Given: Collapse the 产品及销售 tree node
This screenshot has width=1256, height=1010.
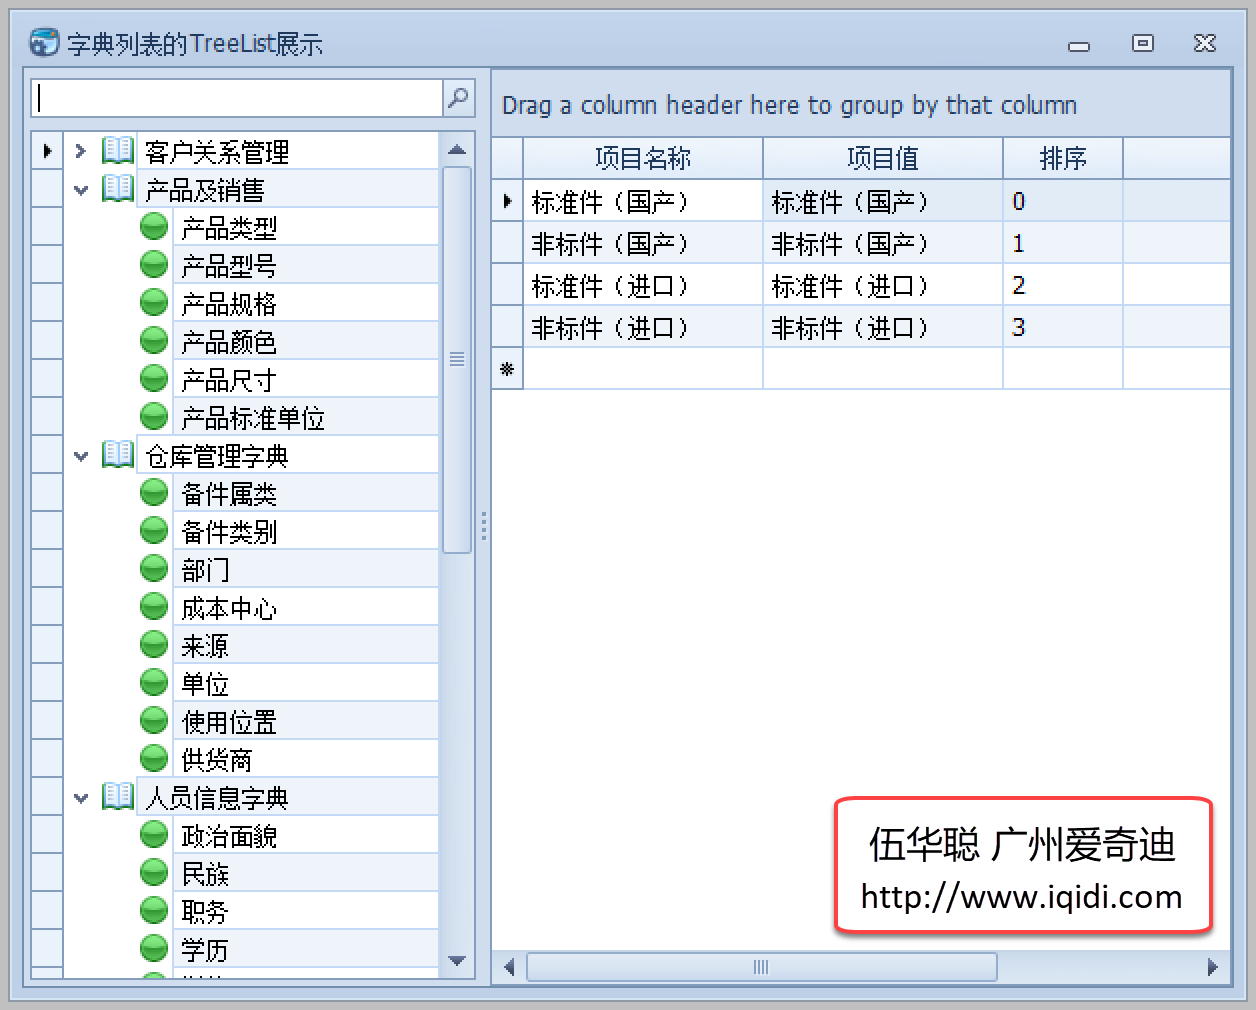Looking at the screenshot, I should tap(81, 190).
